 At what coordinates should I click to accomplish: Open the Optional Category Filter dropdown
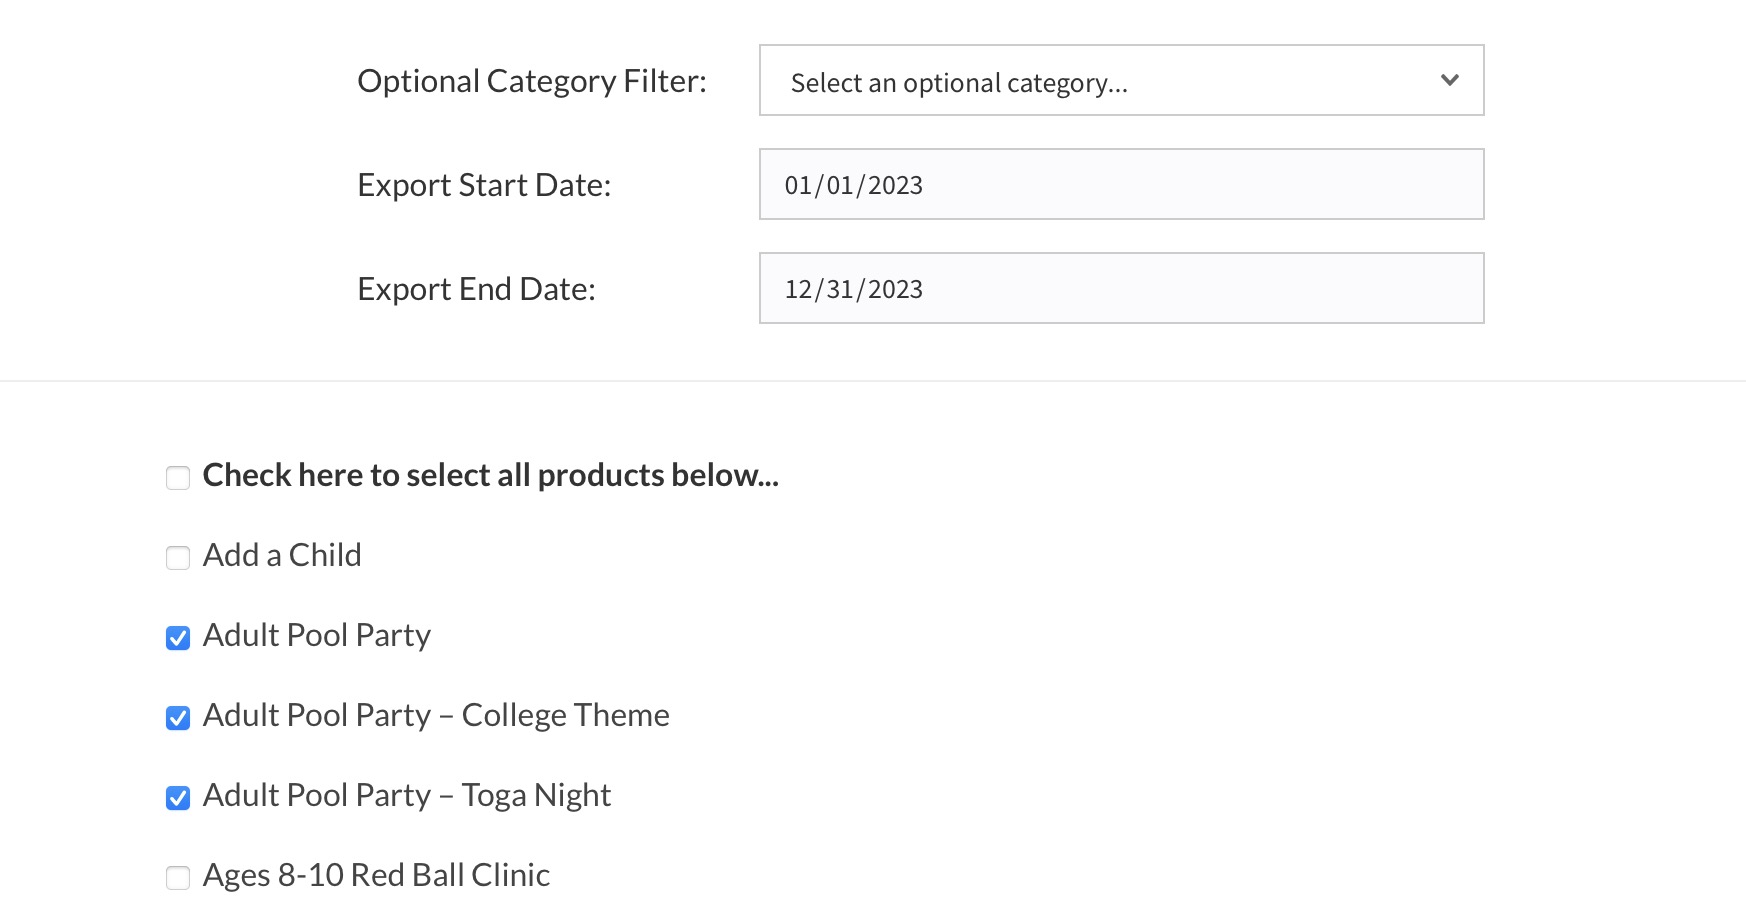[x=1120, y=80]
